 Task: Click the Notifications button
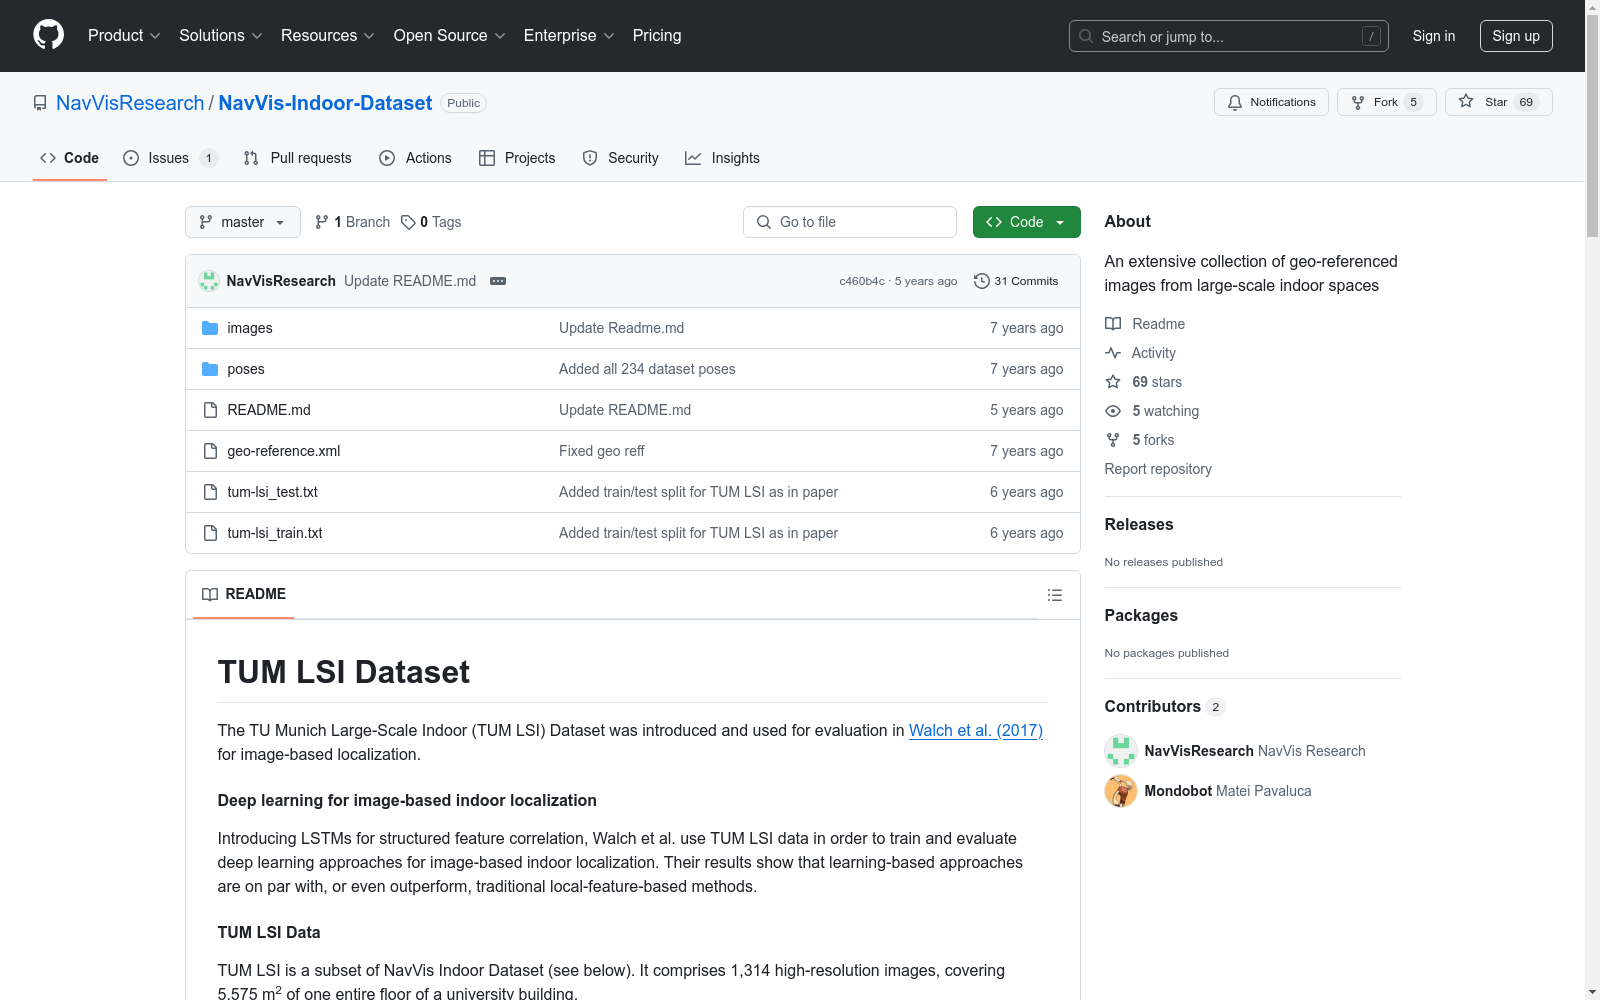pos(1271,102)
